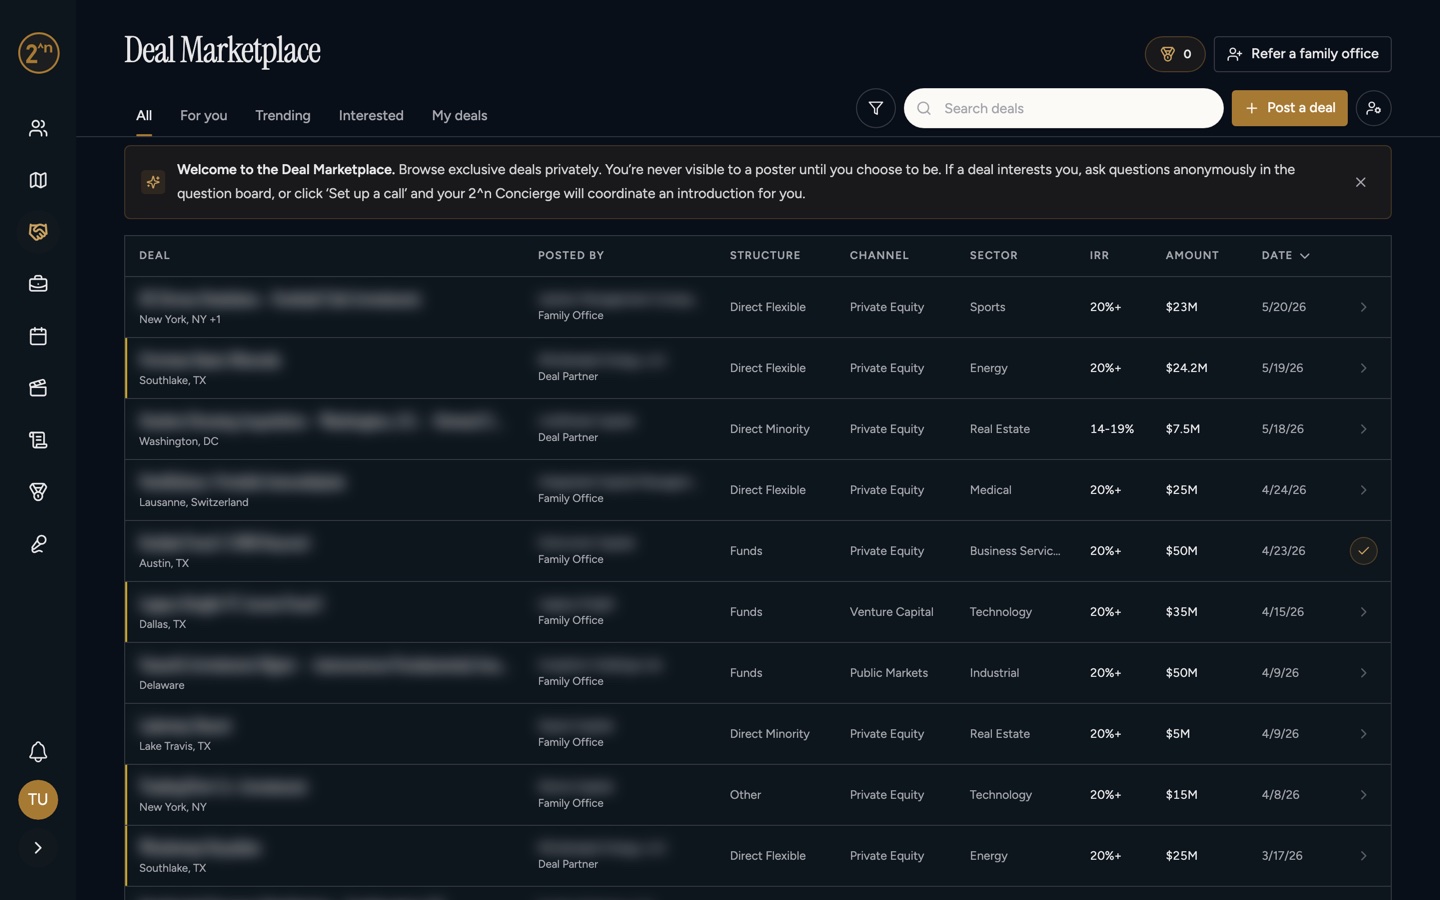This screenshot has height=900, width=1440.
Task: Open the $24.2M Energy deal chevron
Action: [x=1363, y=368]
